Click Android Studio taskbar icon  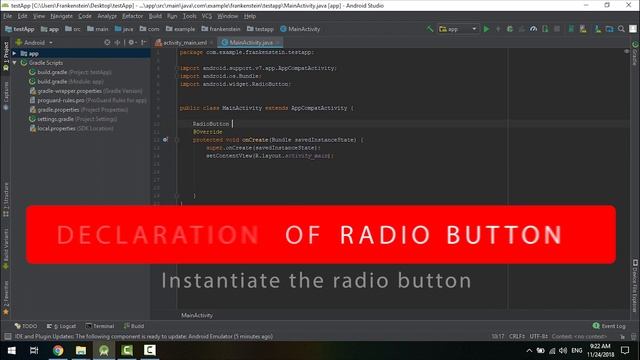click(x=104, y=351)
